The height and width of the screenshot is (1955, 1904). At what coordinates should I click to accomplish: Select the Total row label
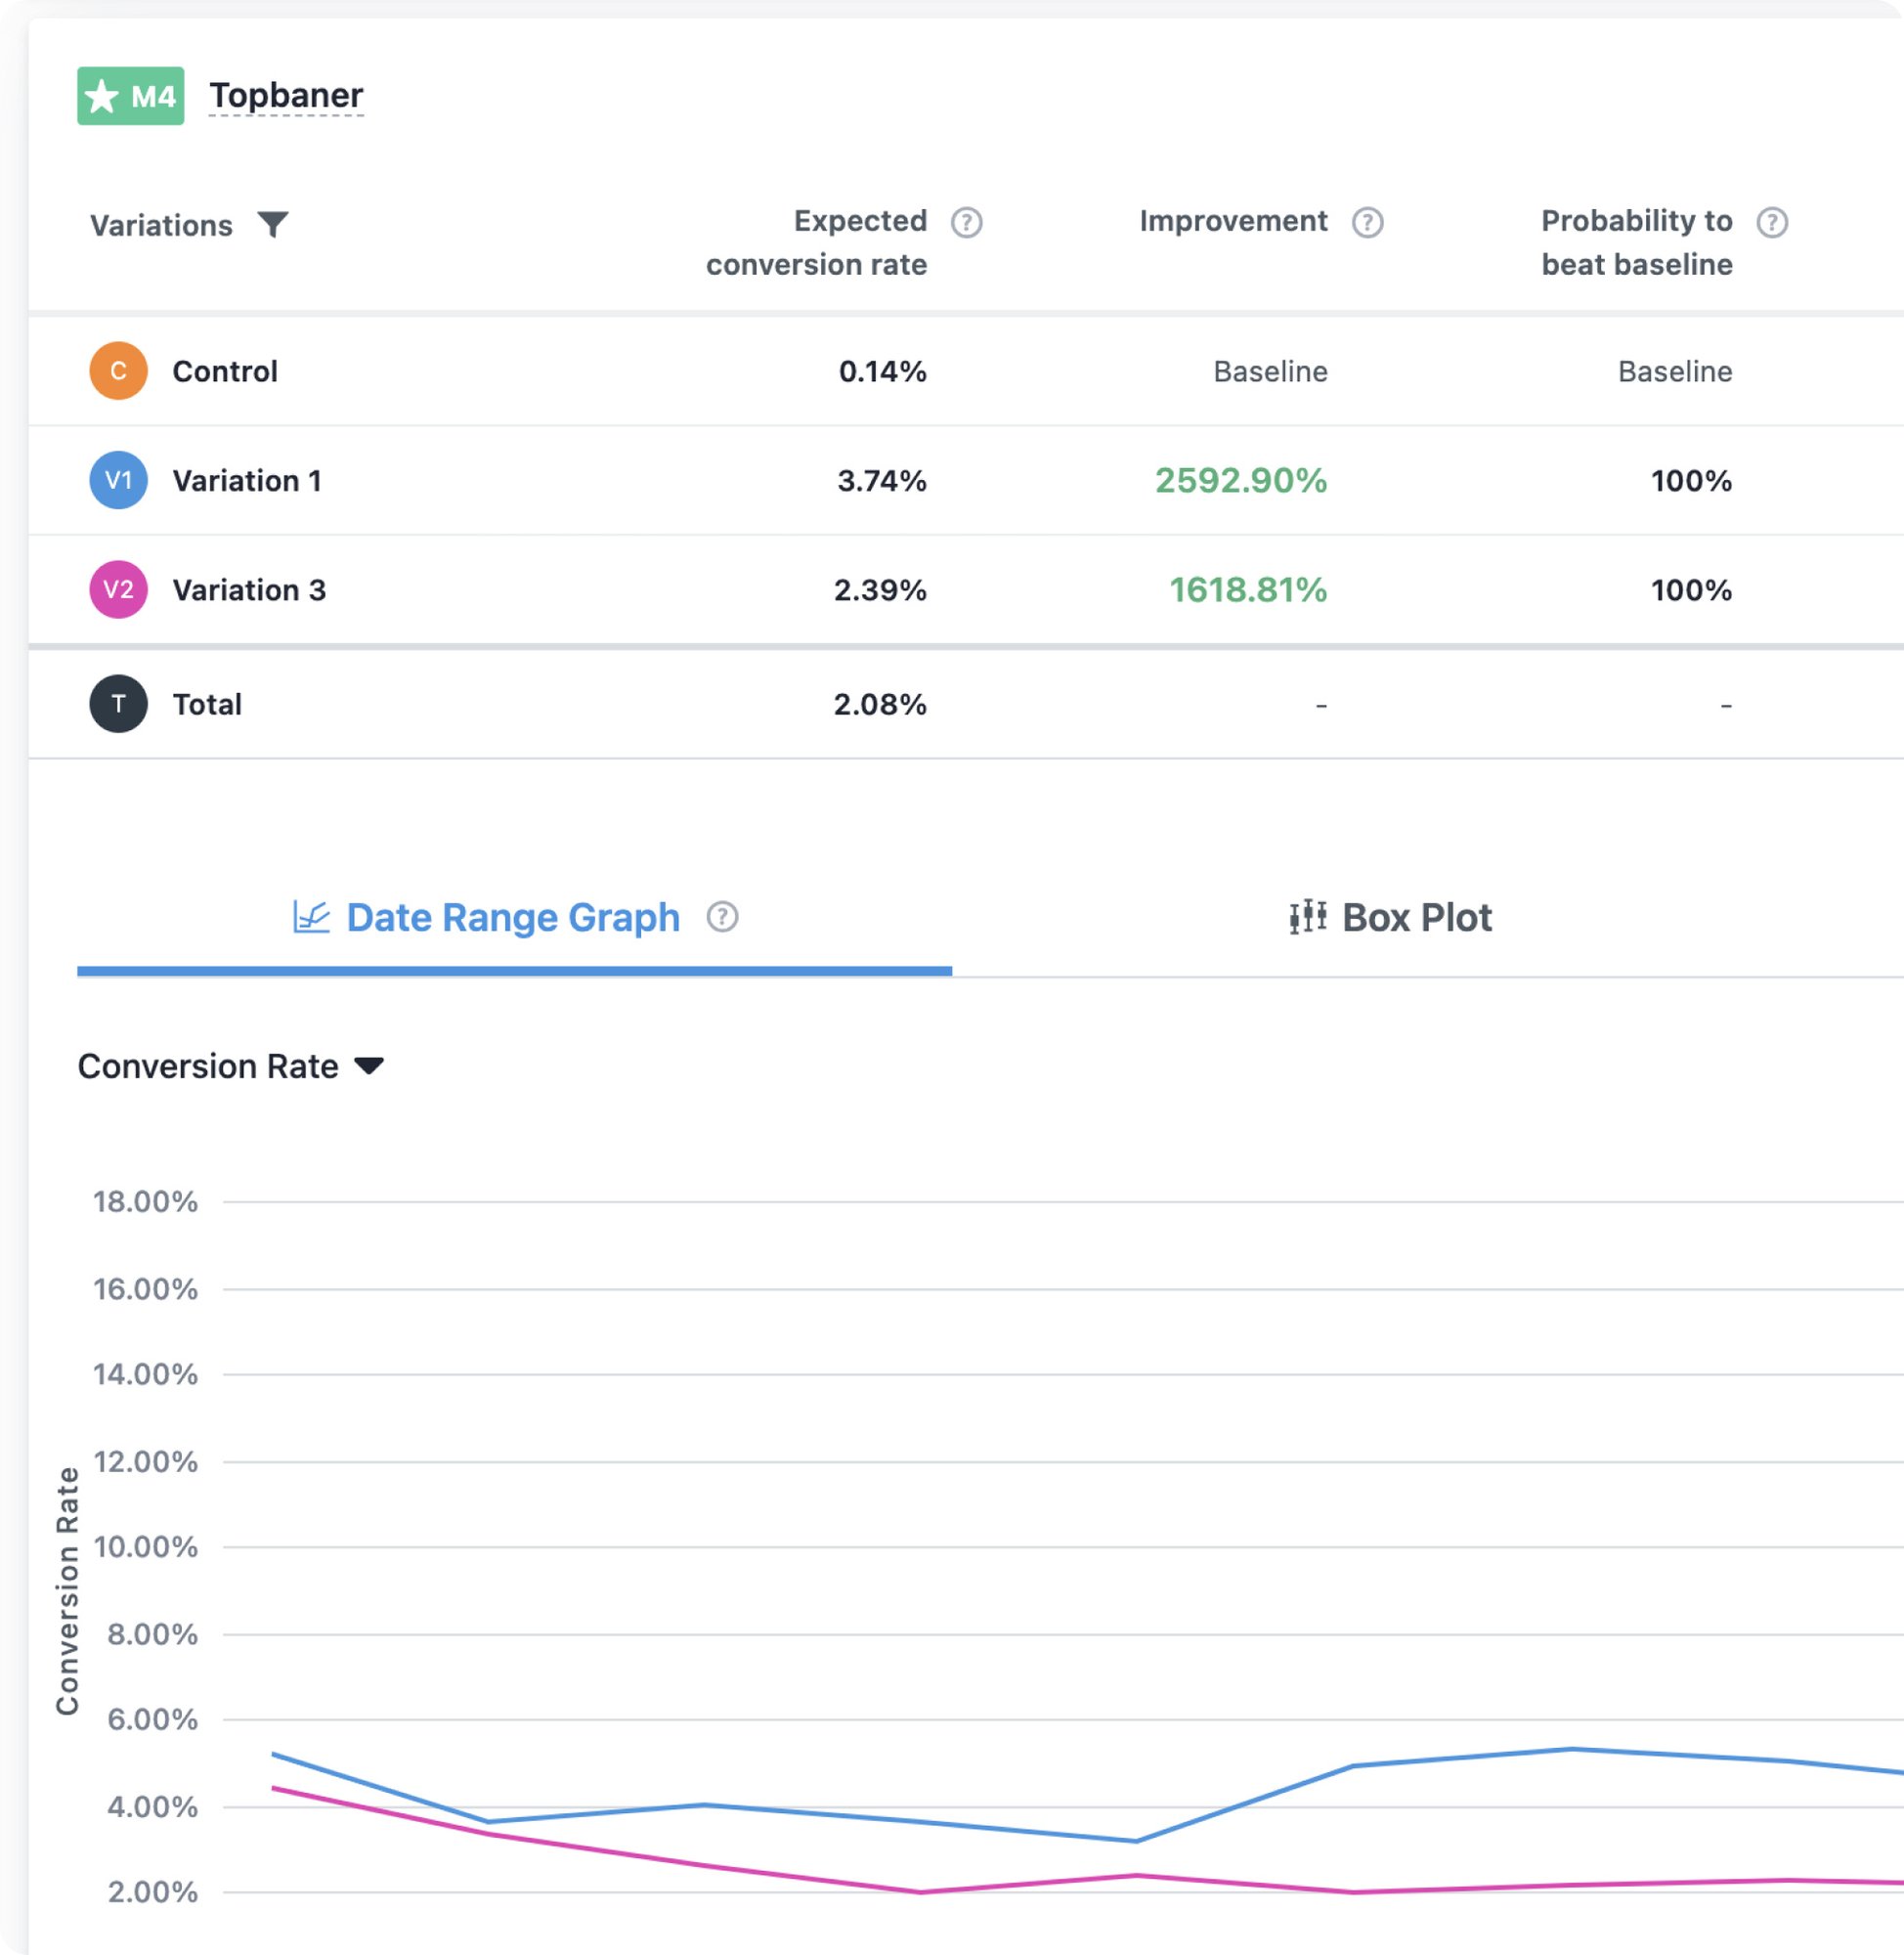pyautogui.click(x=207, y=704)
